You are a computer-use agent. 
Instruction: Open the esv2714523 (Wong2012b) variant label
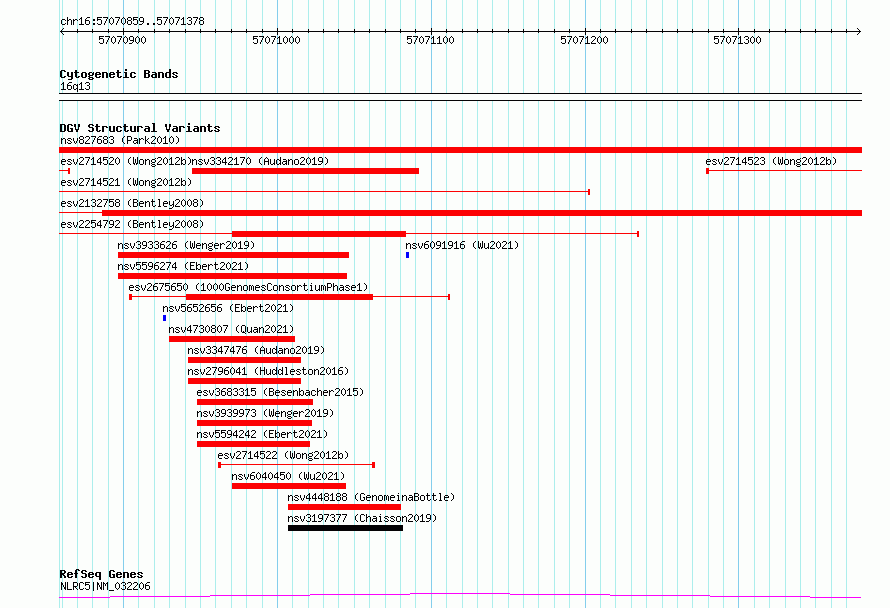pyautogui.click(x=771, y=161)
